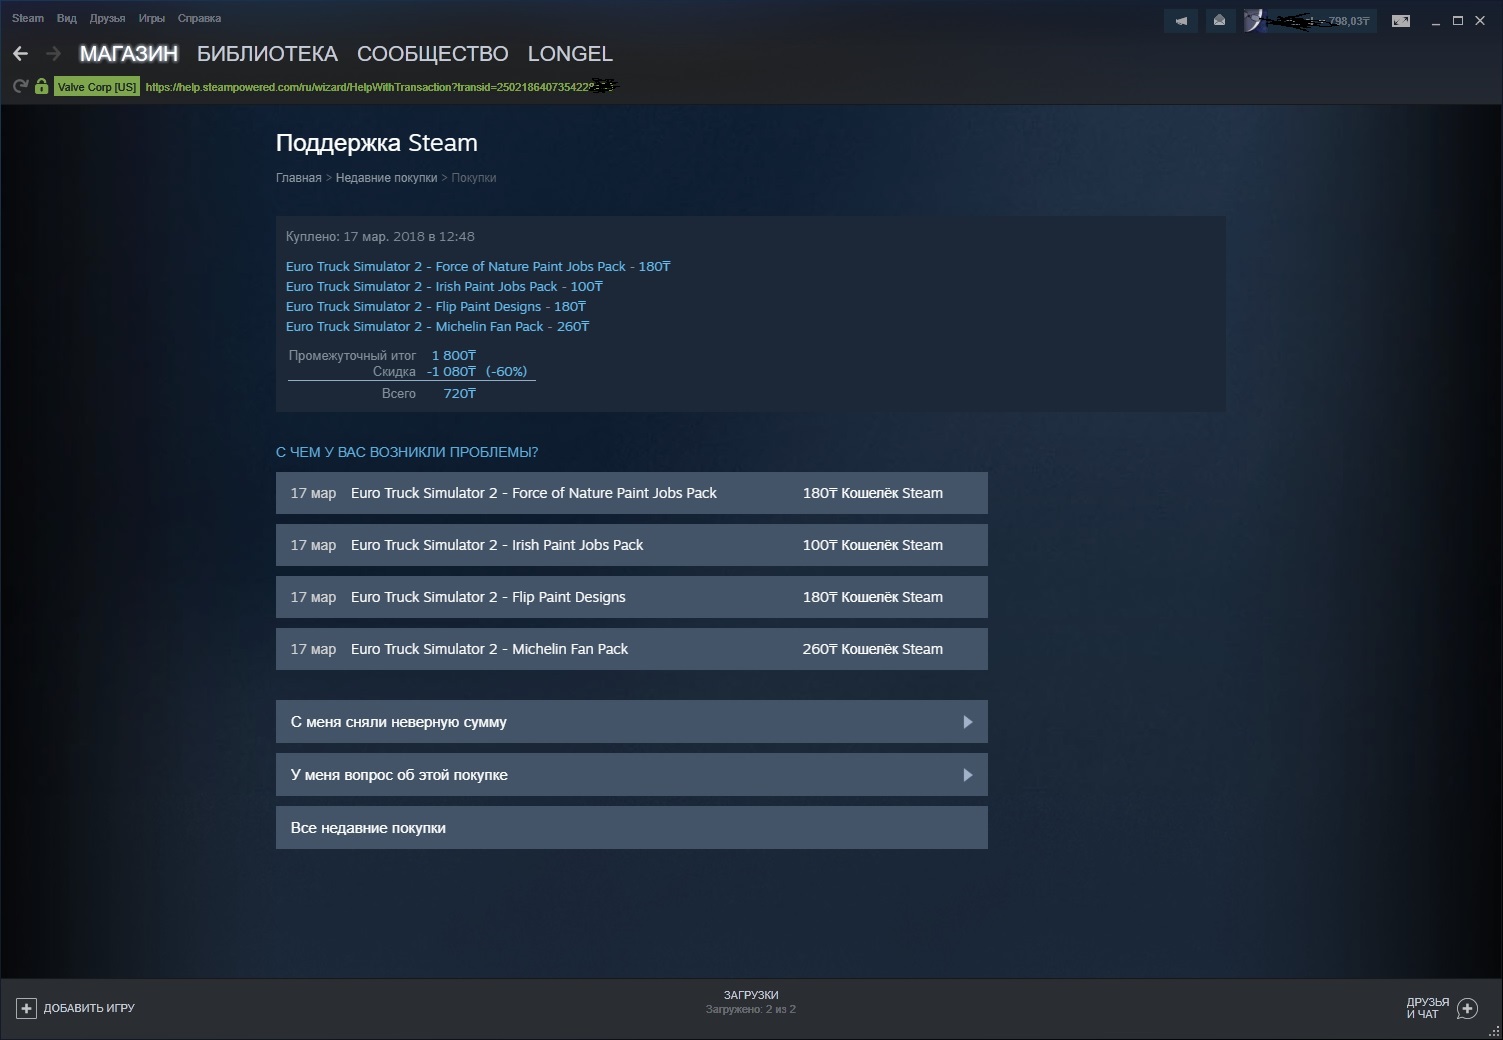Click the green SSL padlock icon
The height and width of the screenshot is (1040, 1503).
[x=41, y=87]
